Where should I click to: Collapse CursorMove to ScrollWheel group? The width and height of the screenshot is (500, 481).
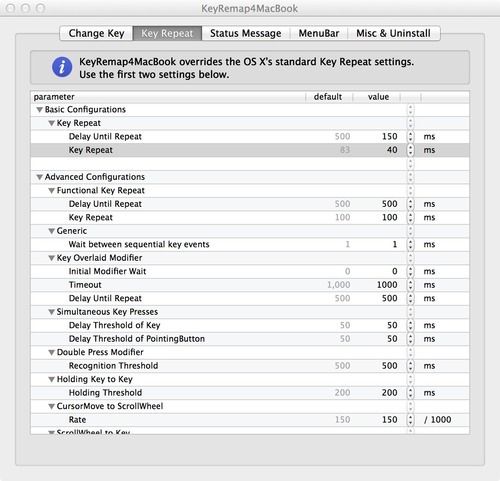pos(51,406)
